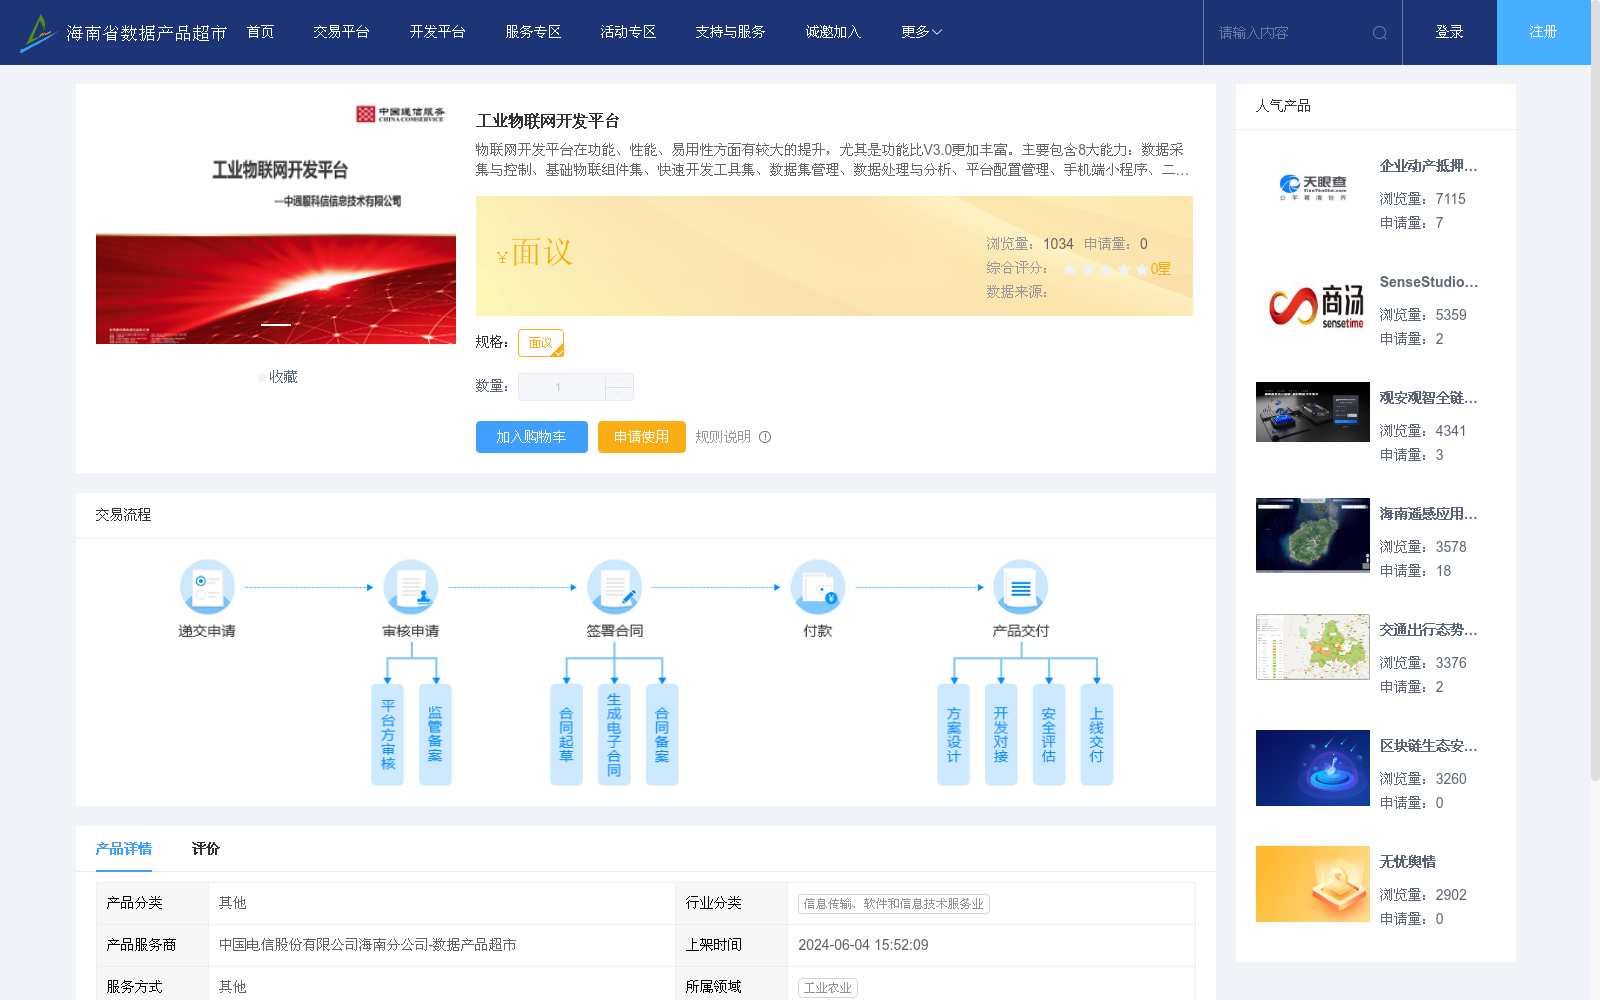Click the 登录 button
This screenshot has height=1000, width=1600.
point(1450,32)
